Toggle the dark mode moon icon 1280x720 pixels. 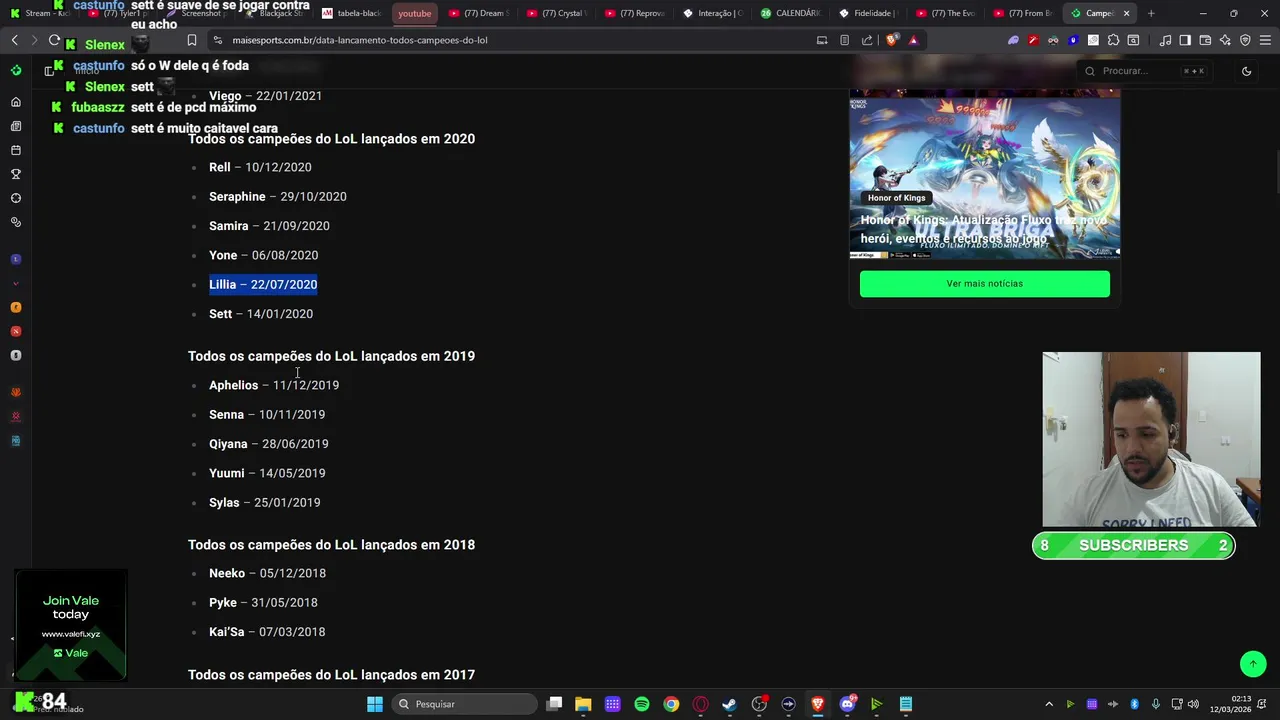click(1246, 71)
